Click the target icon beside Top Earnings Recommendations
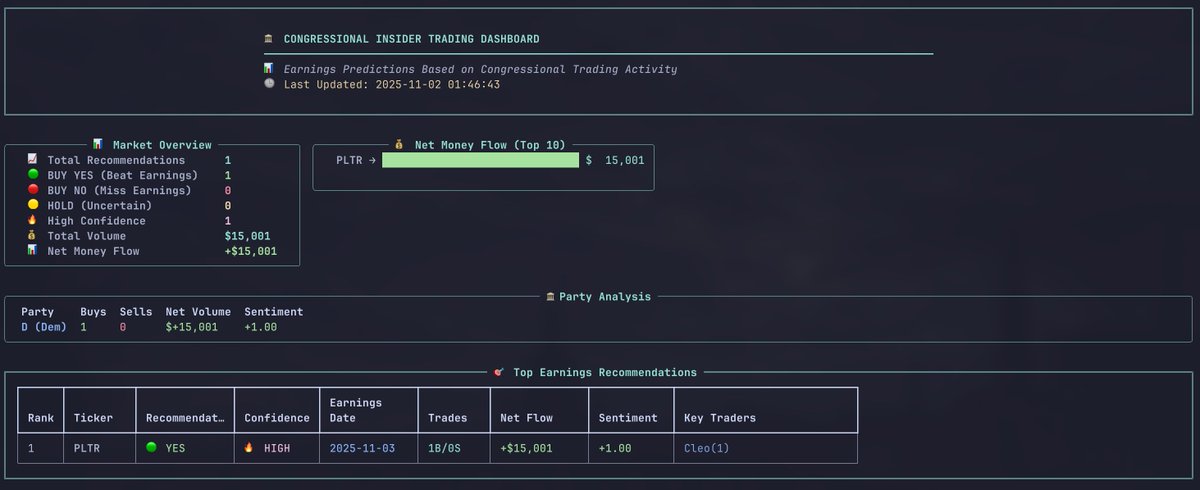 tap(499, 372)
